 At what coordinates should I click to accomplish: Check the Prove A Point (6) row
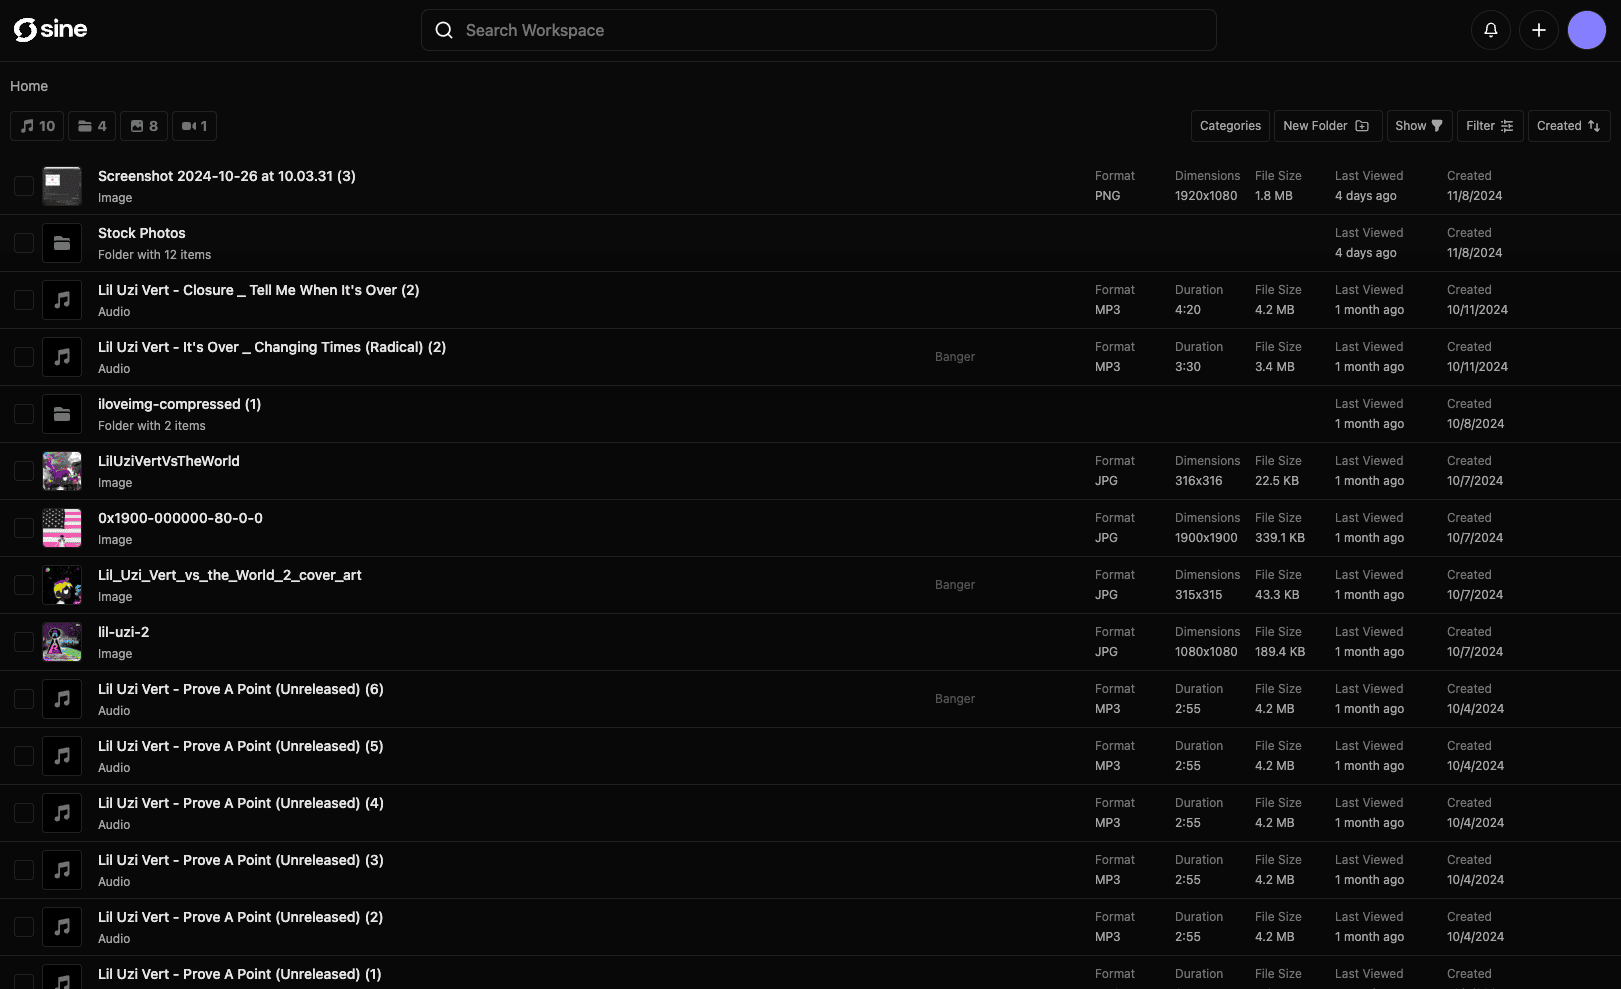24,699
